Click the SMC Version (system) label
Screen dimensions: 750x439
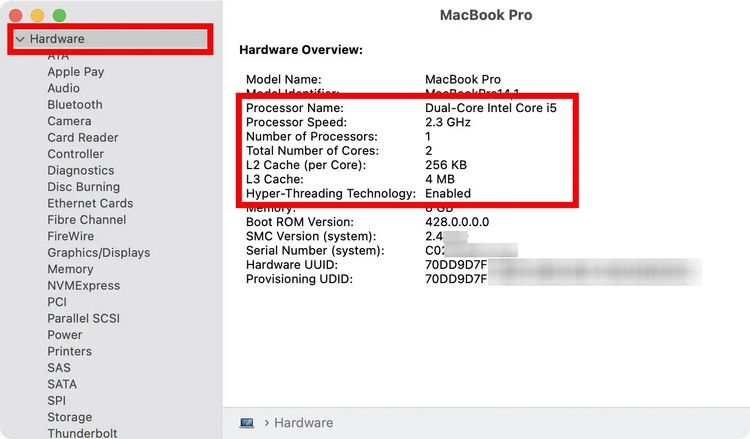click(x=311, y=236)
